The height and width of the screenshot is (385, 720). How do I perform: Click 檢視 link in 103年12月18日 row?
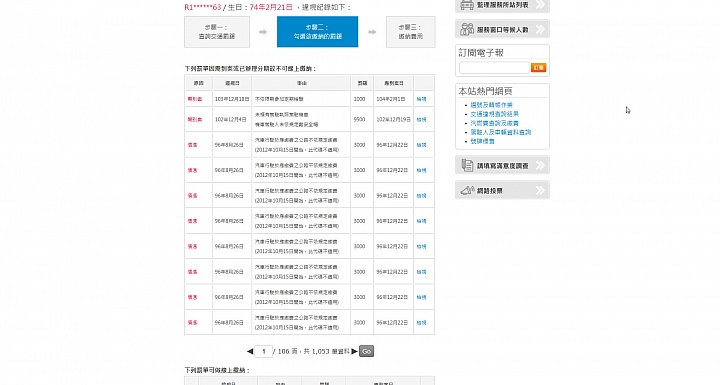[421, 99]
